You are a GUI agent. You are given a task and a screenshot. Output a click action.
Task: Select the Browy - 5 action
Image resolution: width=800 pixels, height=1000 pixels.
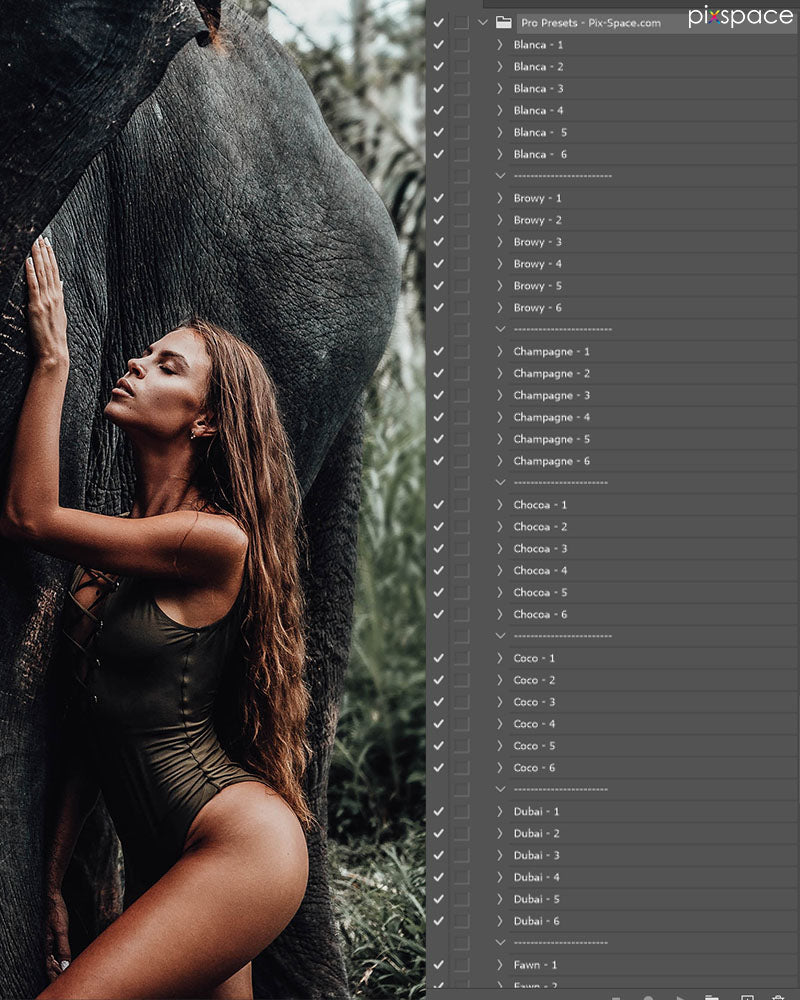pyautogui.click(x=537, y=286)
